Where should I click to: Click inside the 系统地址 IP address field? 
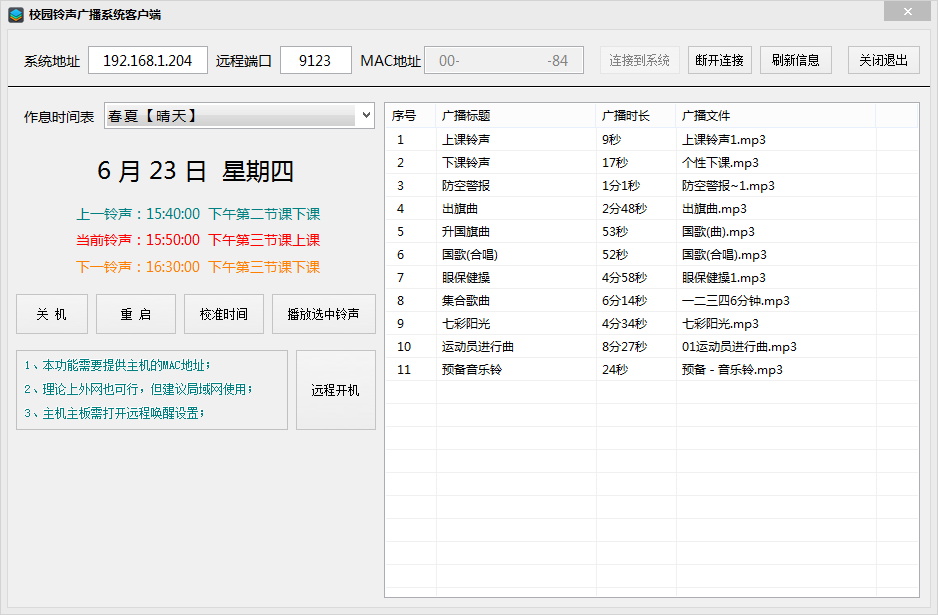click(147, 60)
